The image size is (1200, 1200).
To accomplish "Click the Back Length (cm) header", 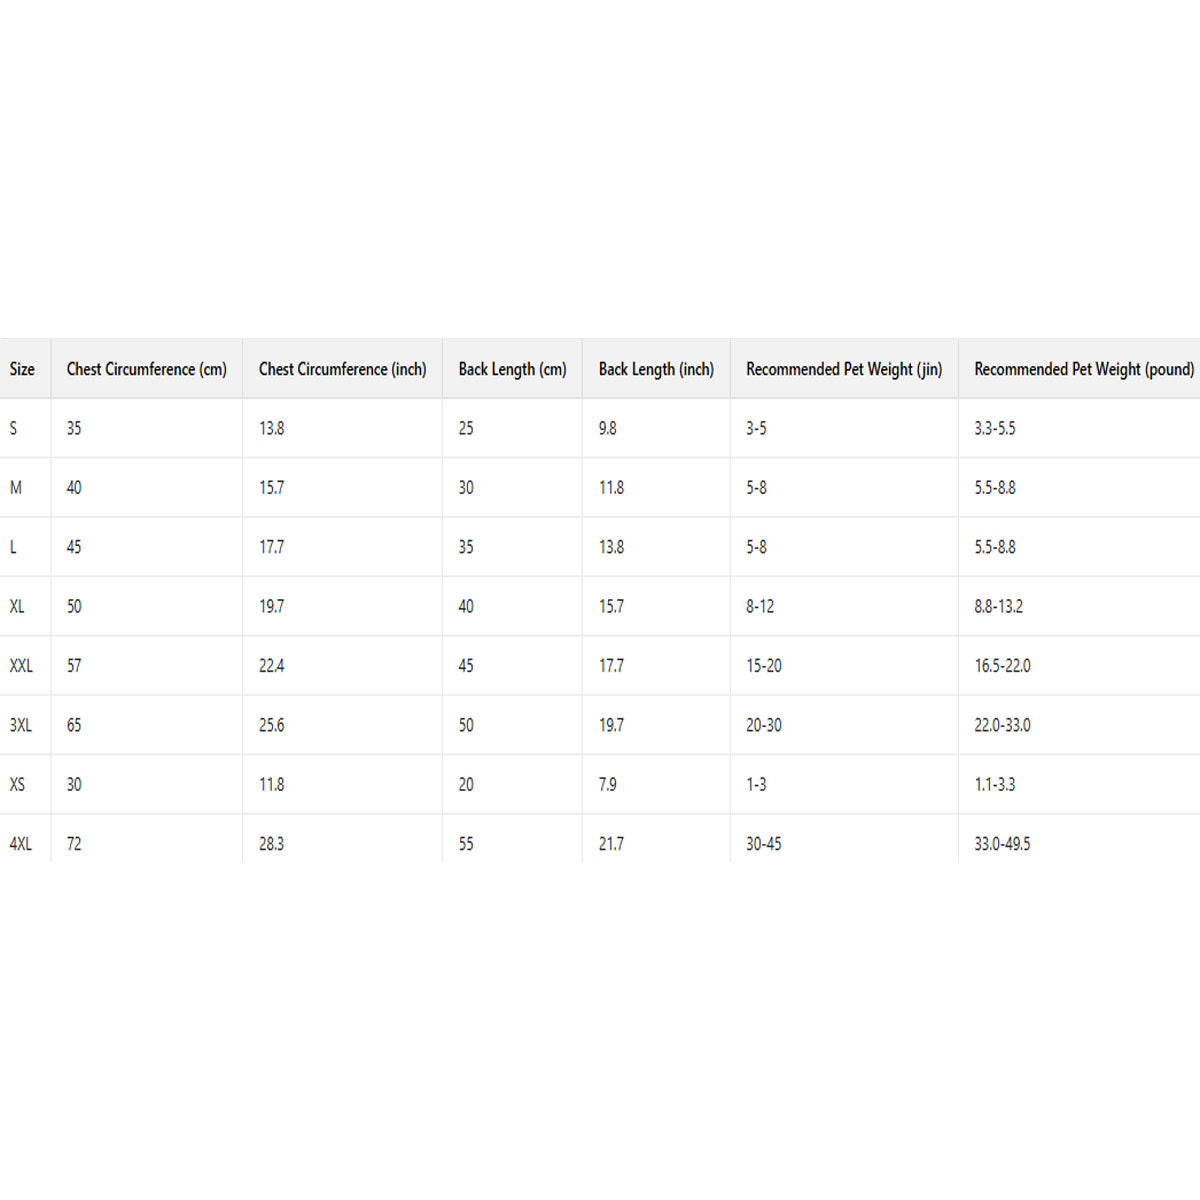I will coord(512,369).
